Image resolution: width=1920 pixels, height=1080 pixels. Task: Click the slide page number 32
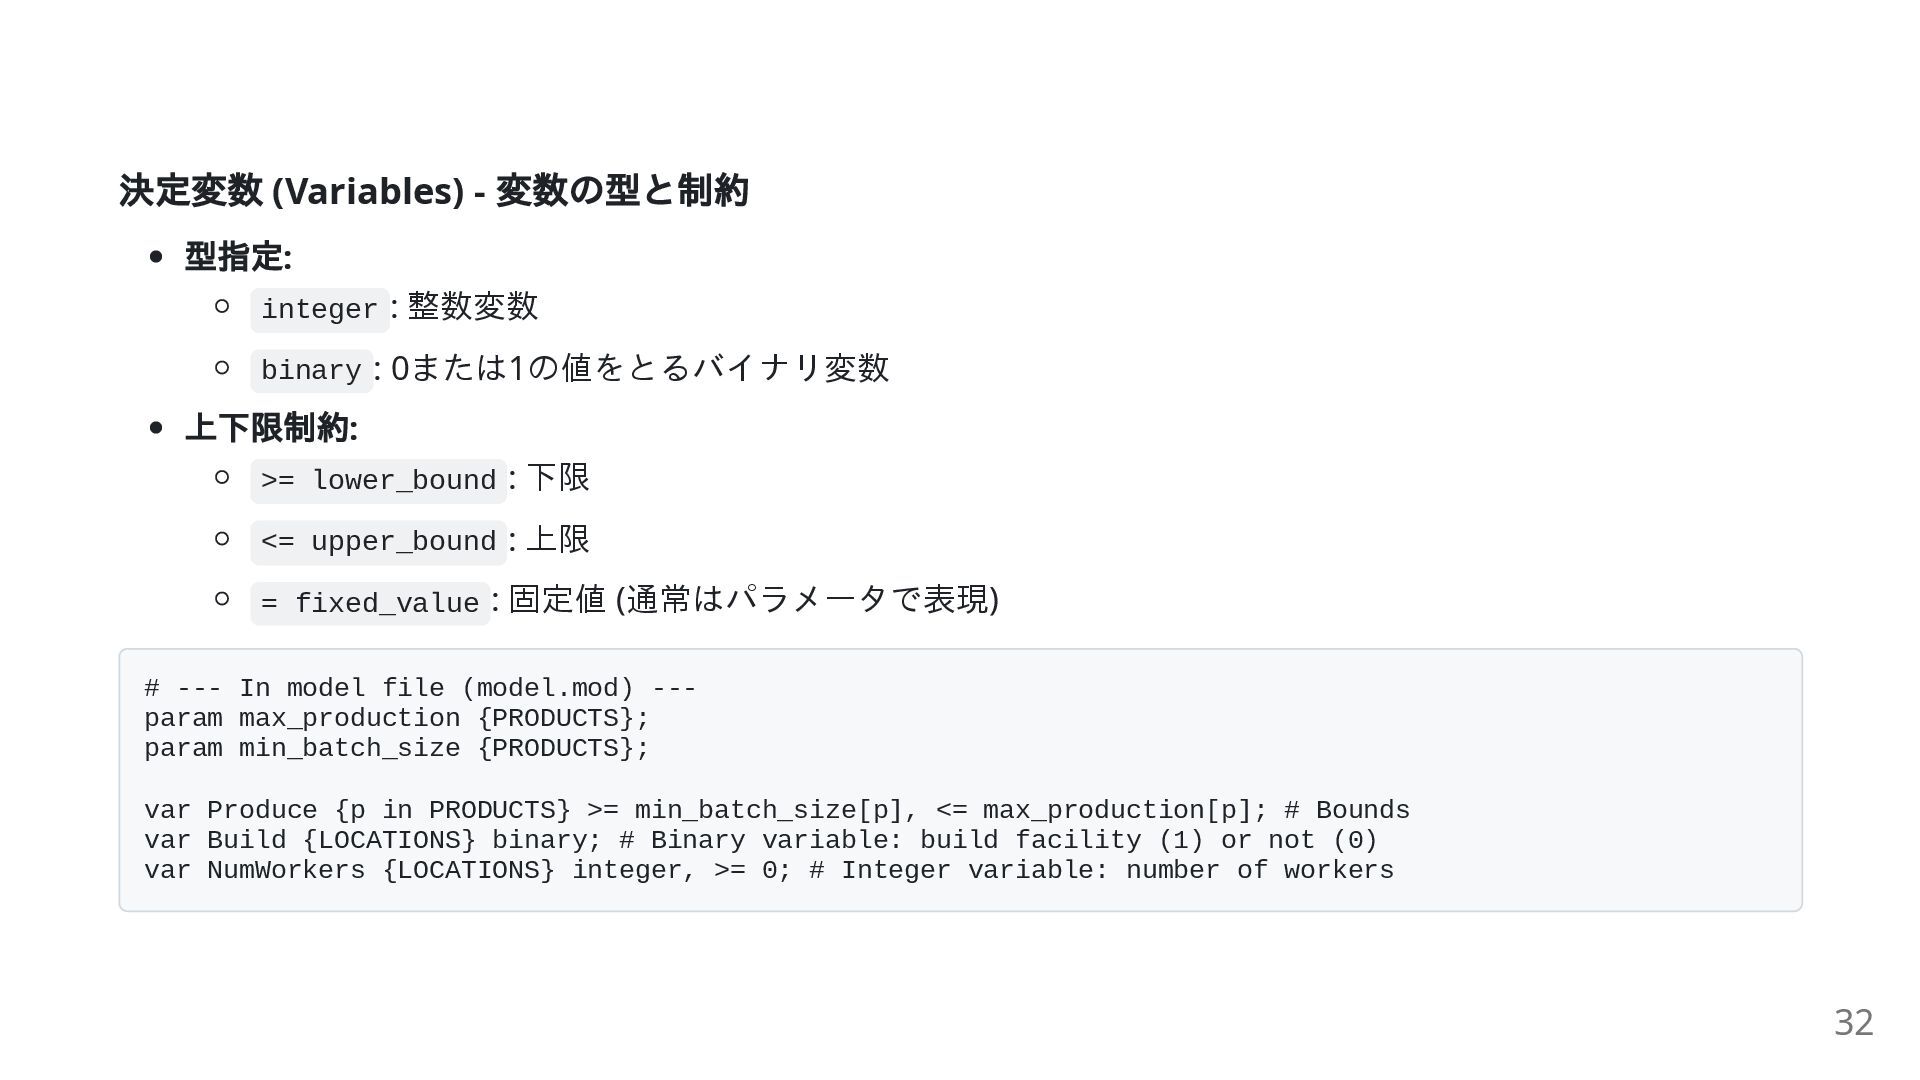click(1853, 1022)
